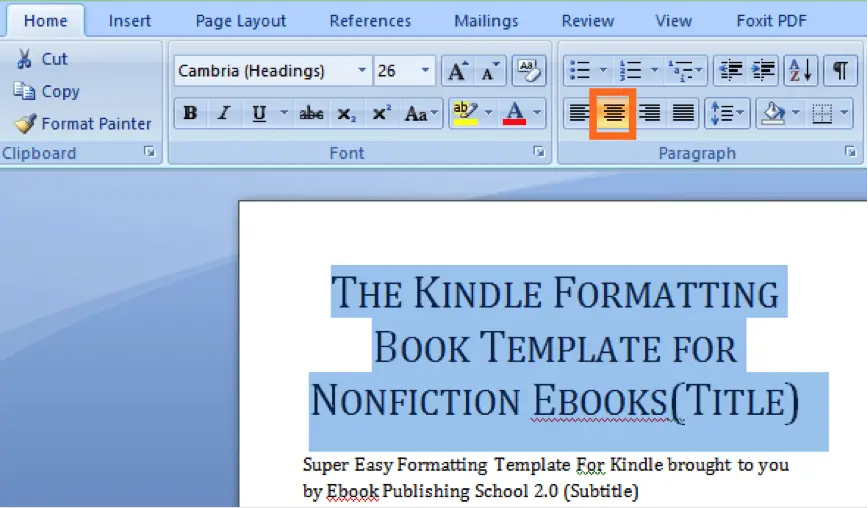Apply a numbered list

[x=631, y=71]
